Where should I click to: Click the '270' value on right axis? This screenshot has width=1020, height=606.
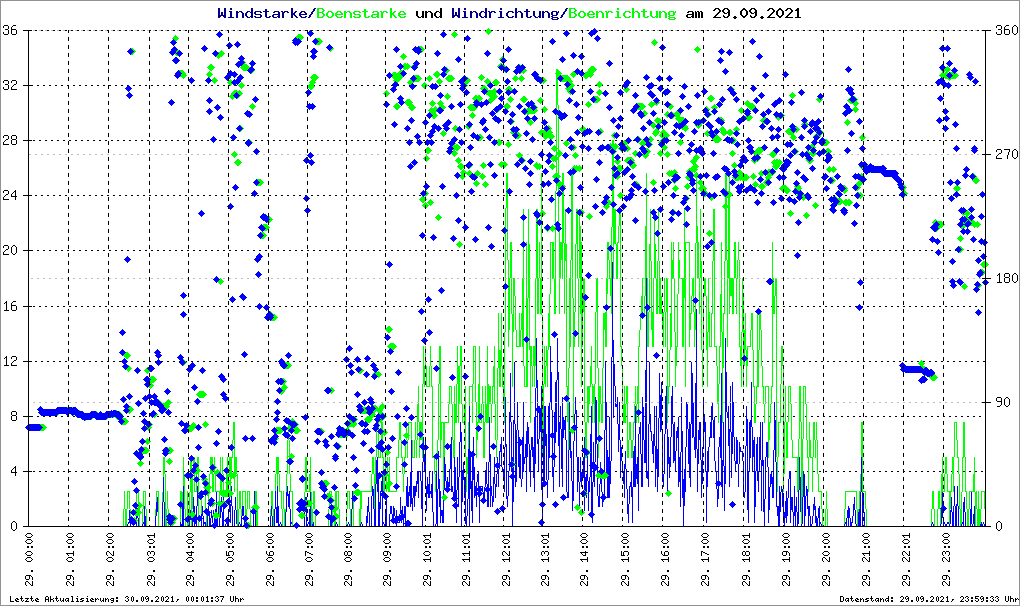[x=1004, y=155]
